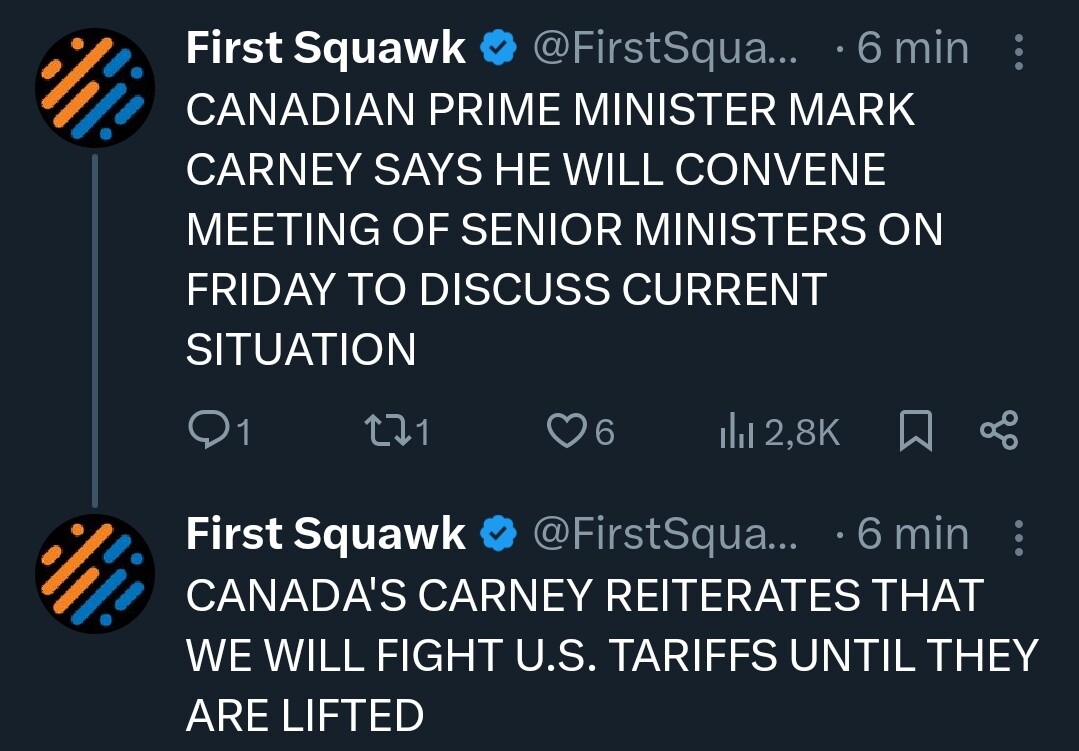Click the verified badge on first tweet
This screenshot has height=751, width=1079.
pos(499,49)
